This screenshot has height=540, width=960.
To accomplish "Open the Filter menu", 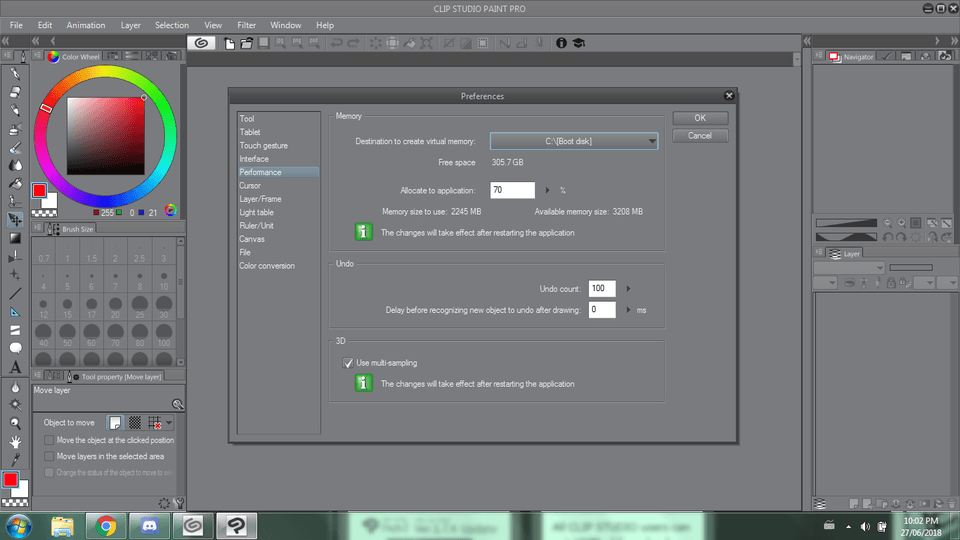I will pyautogui.click(x=246, y=25).
